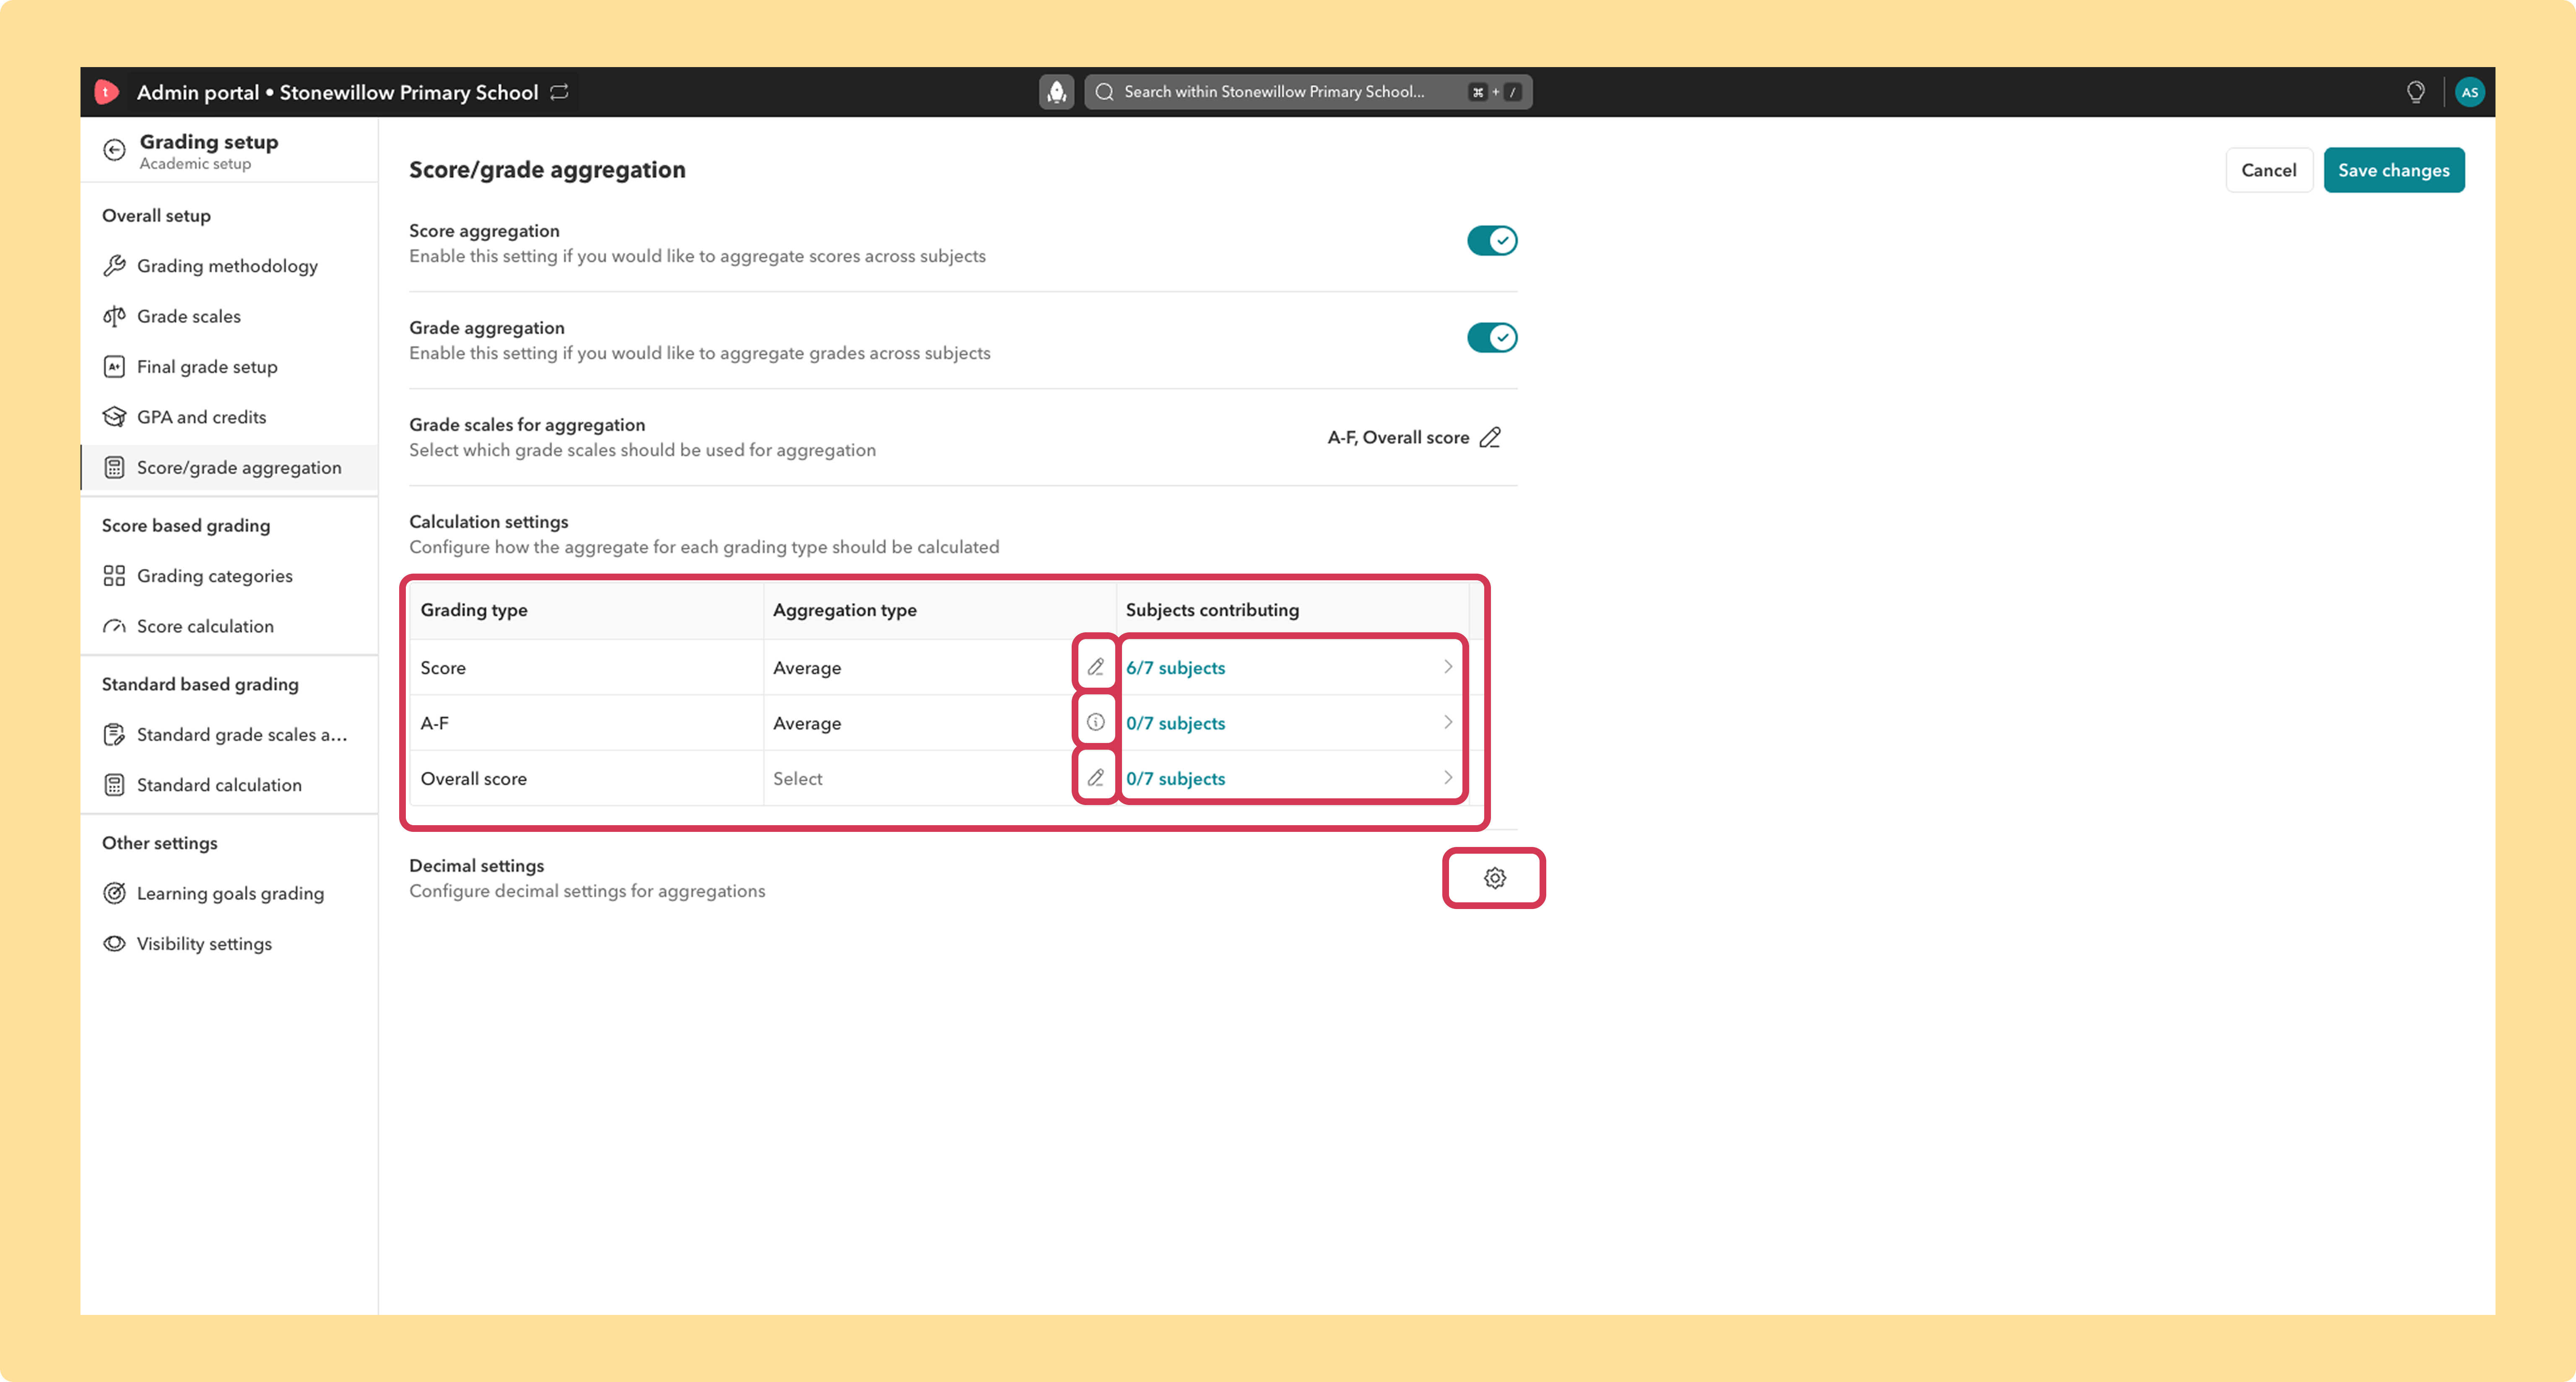Edit the A-F, Overall score grade scales pencil
Screen dimensions: 2576x1382
pyautogui.click(x=1490, y=437)
